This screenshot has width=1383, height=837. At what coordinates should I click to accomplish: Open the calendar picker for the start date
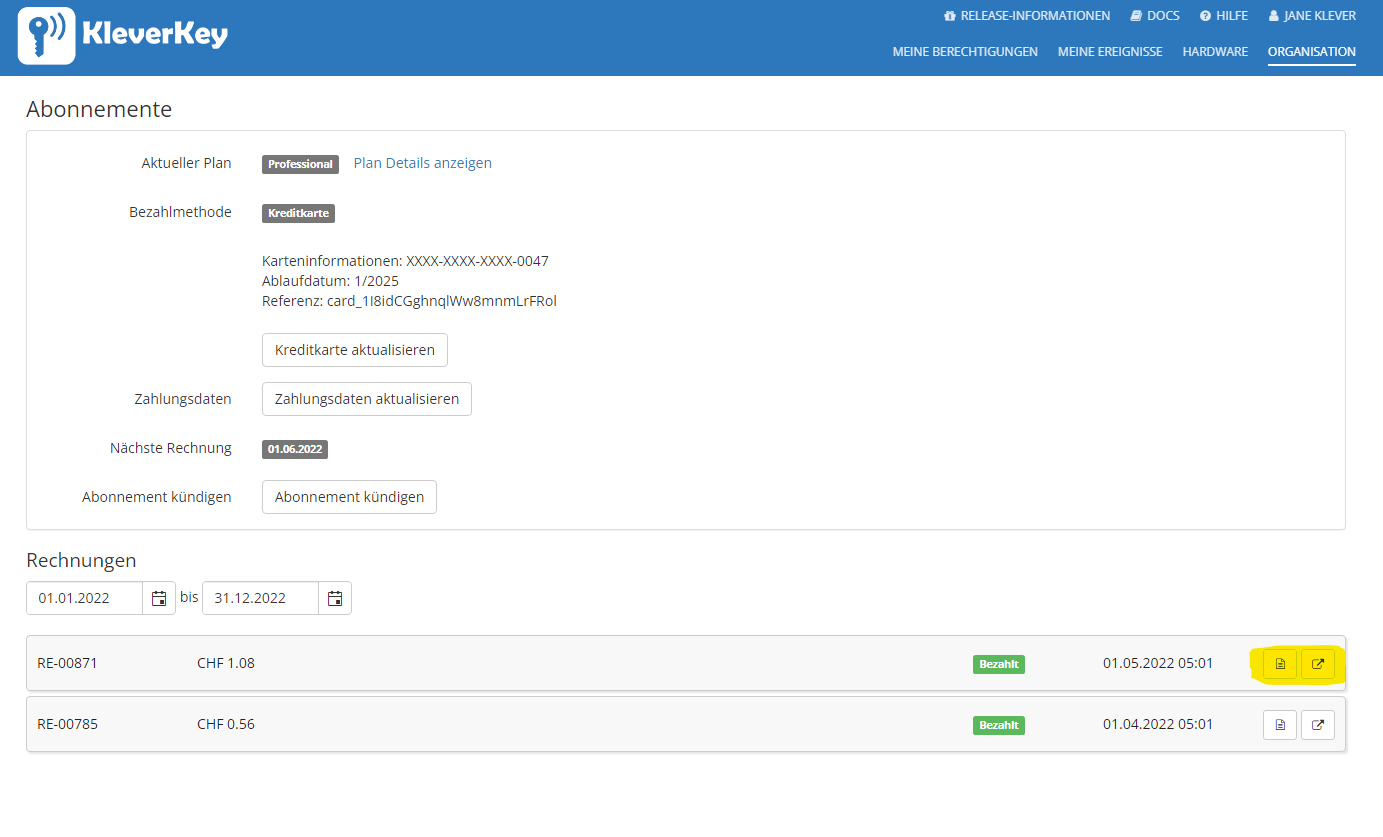click(x=159, y=598)
